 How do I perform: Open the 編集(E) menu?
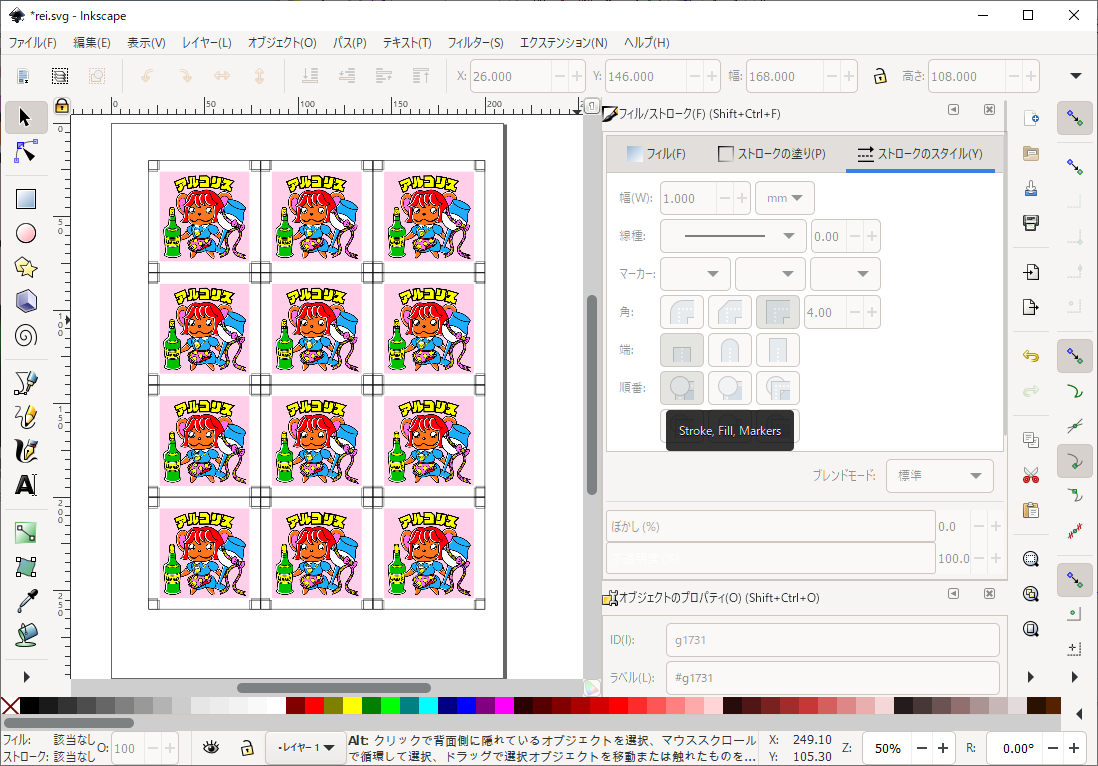92,43
